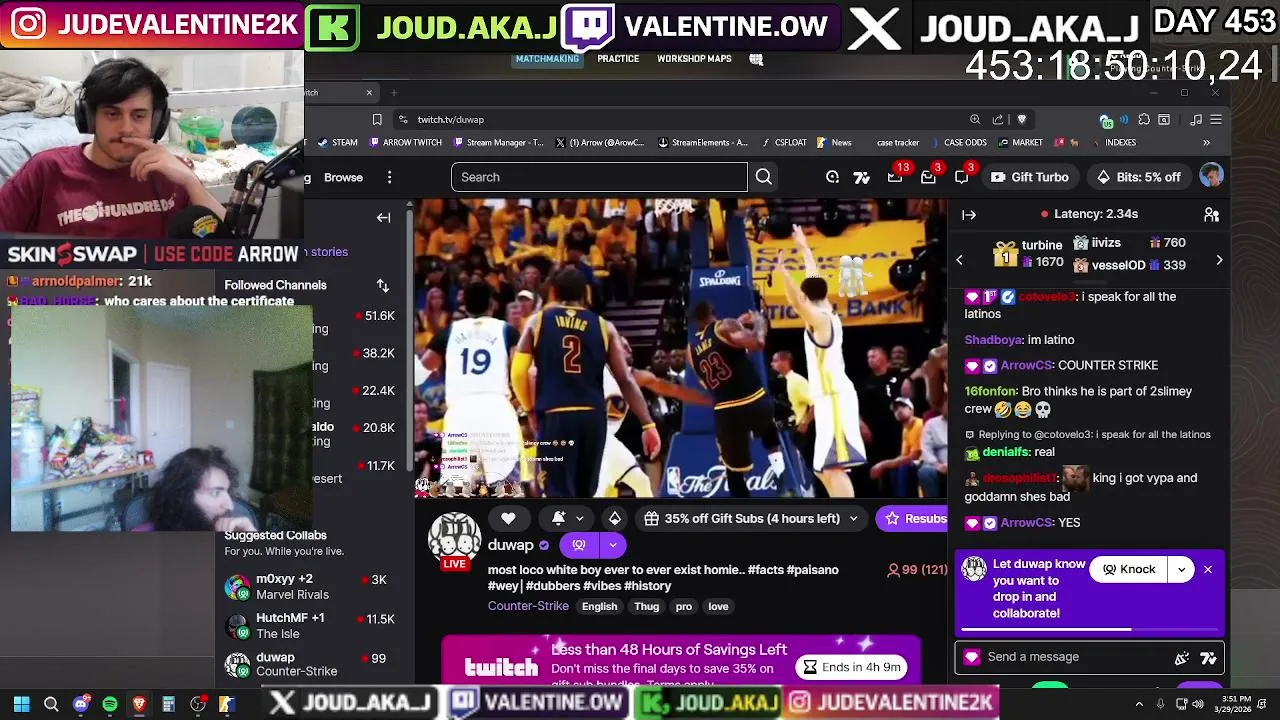This screenshot has height=720, width=1280.
Task: Click the three-dot More menu beside Browse
Action: click(x=390, y=177)
